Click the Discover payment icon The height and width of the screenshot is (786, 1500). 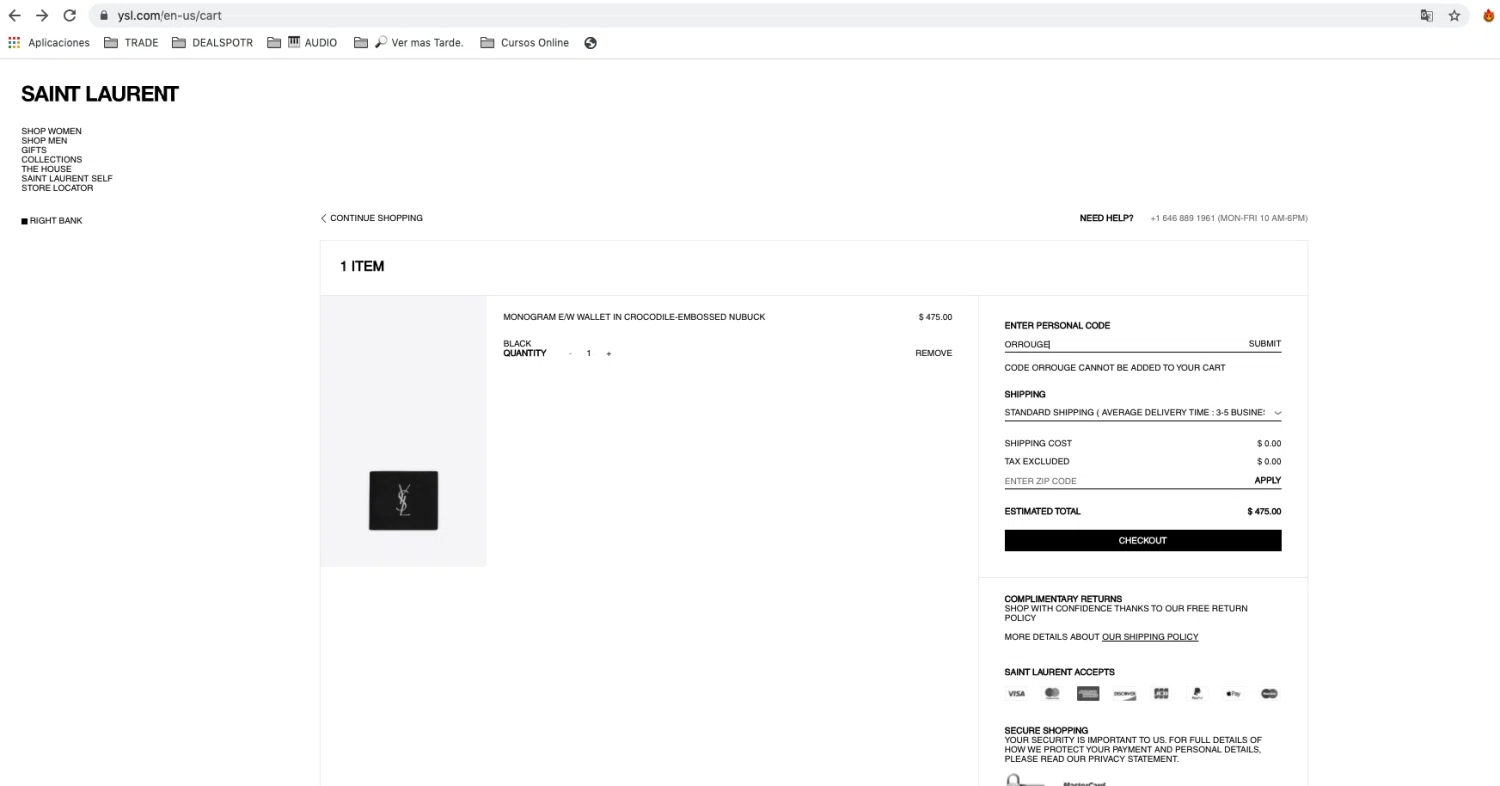[x=1125, y=693]
